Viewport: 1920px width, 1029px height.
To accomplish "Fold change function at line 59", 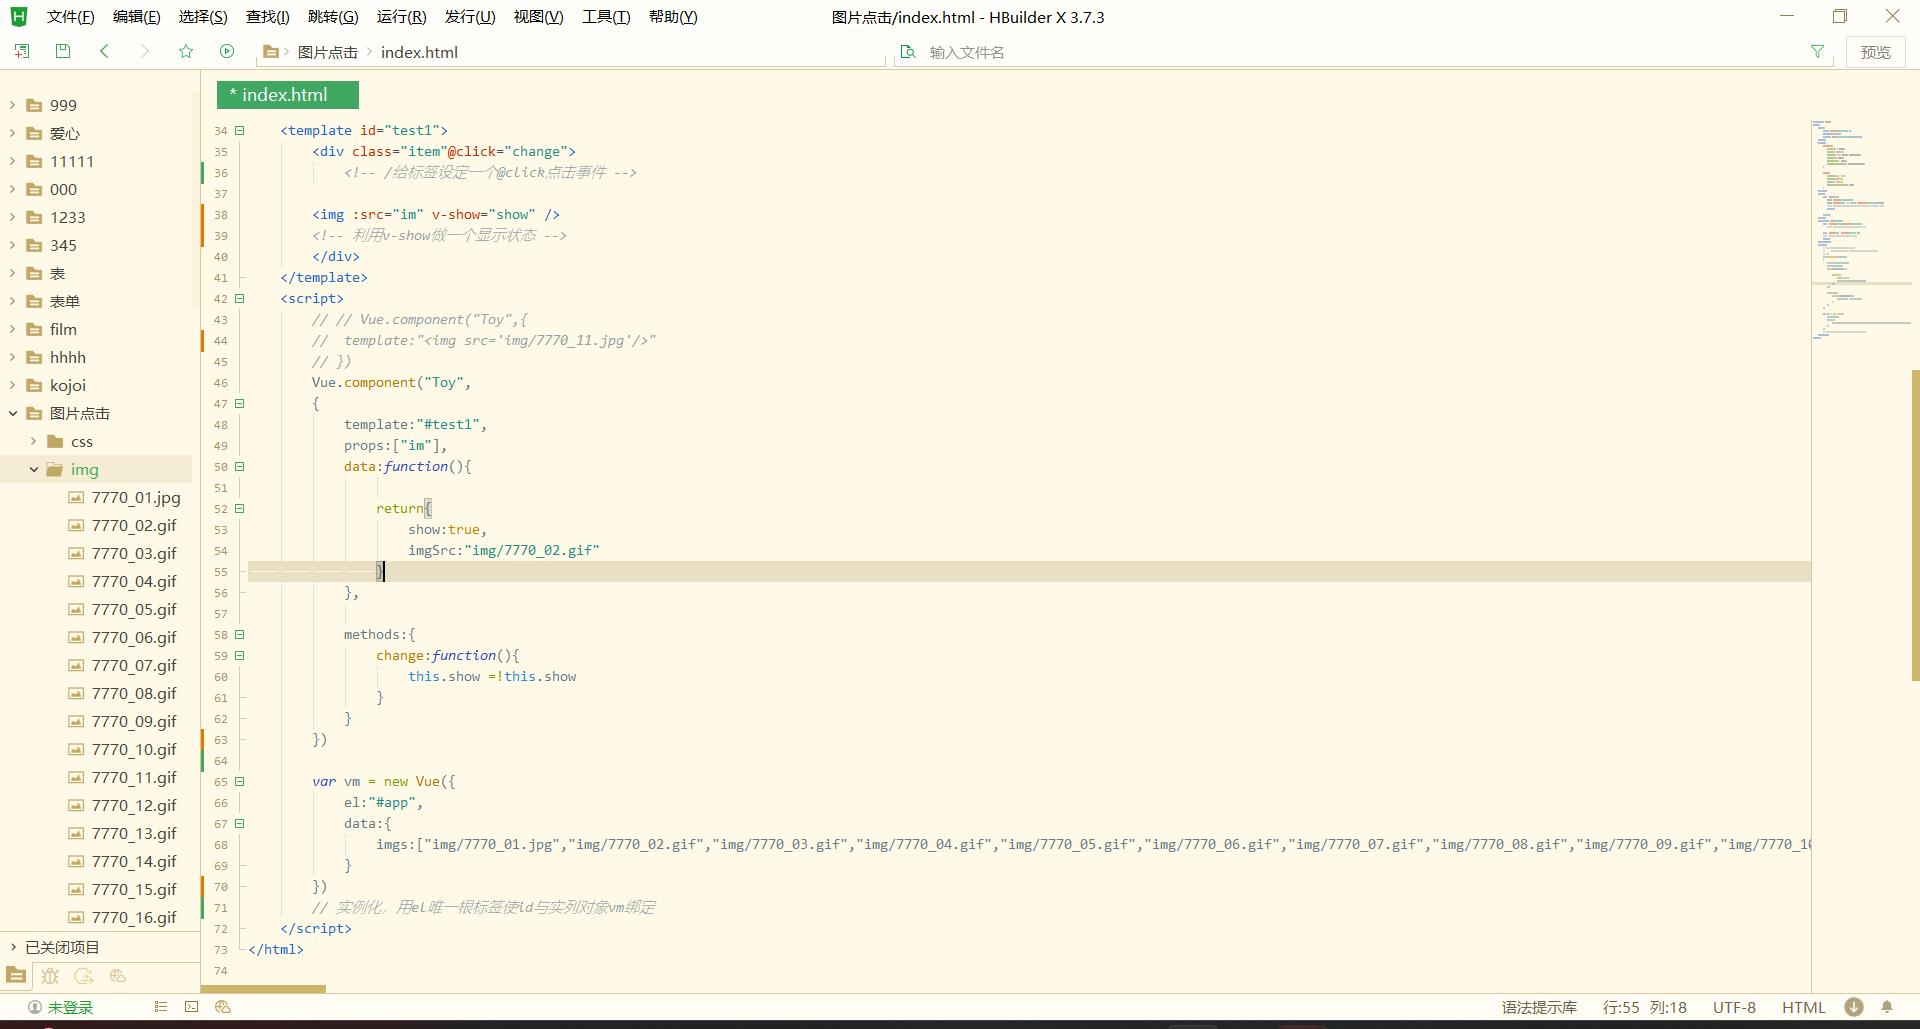I will pos(239,655).
